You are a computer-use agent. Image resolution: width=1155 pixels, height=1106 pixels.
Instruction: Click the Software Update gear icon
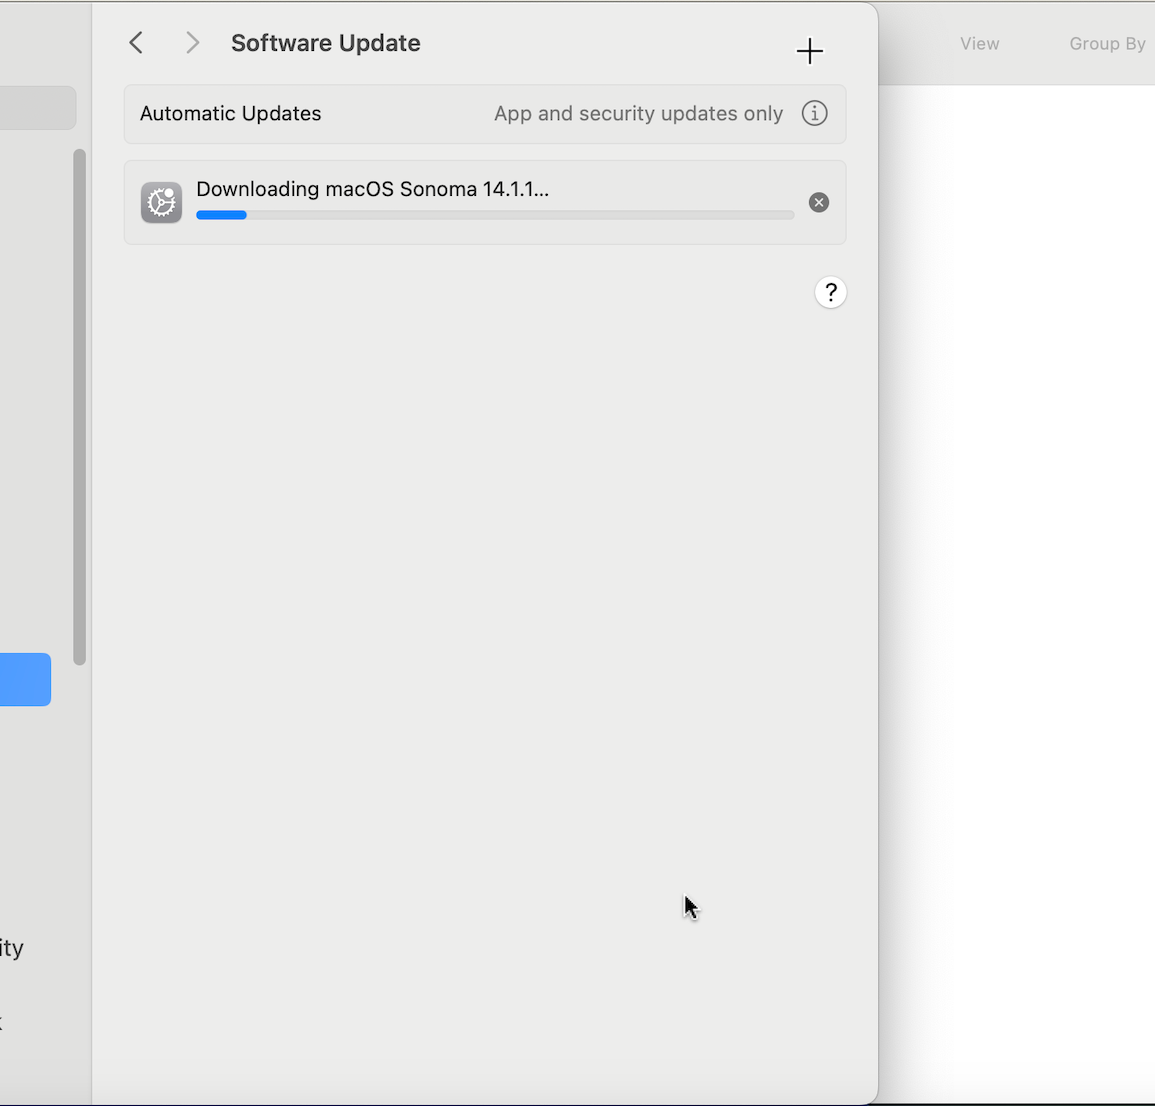[x=161, y=202]
